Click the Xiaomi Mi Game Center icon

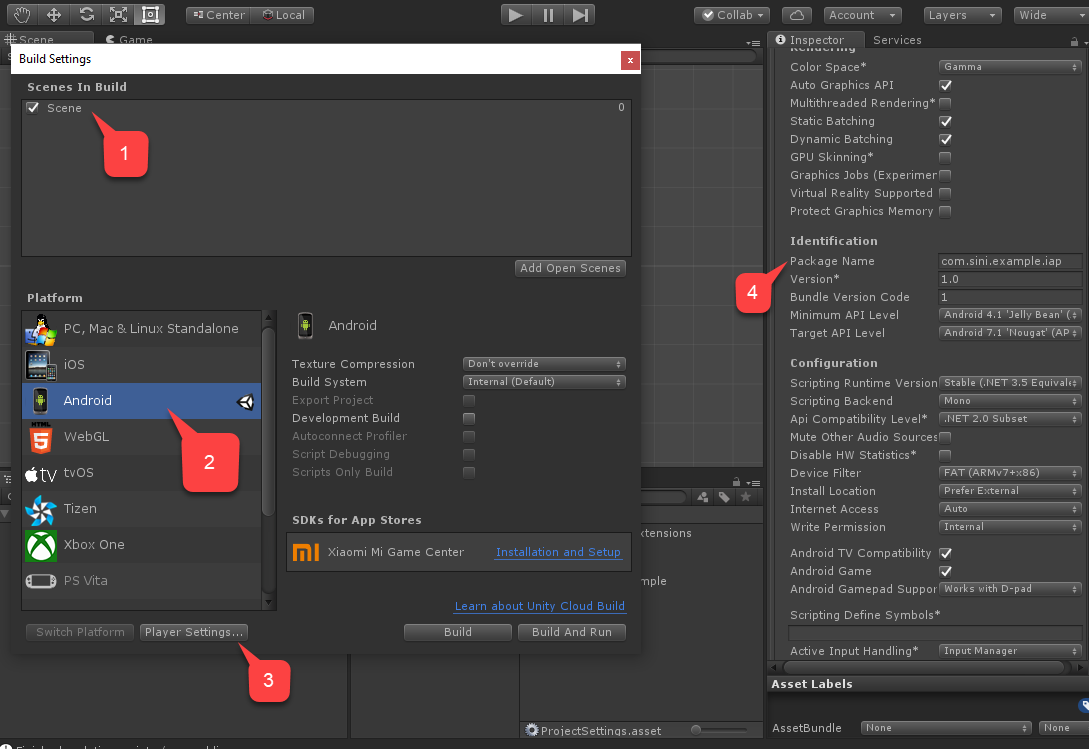pyautogui.click(x=306, y=551)
